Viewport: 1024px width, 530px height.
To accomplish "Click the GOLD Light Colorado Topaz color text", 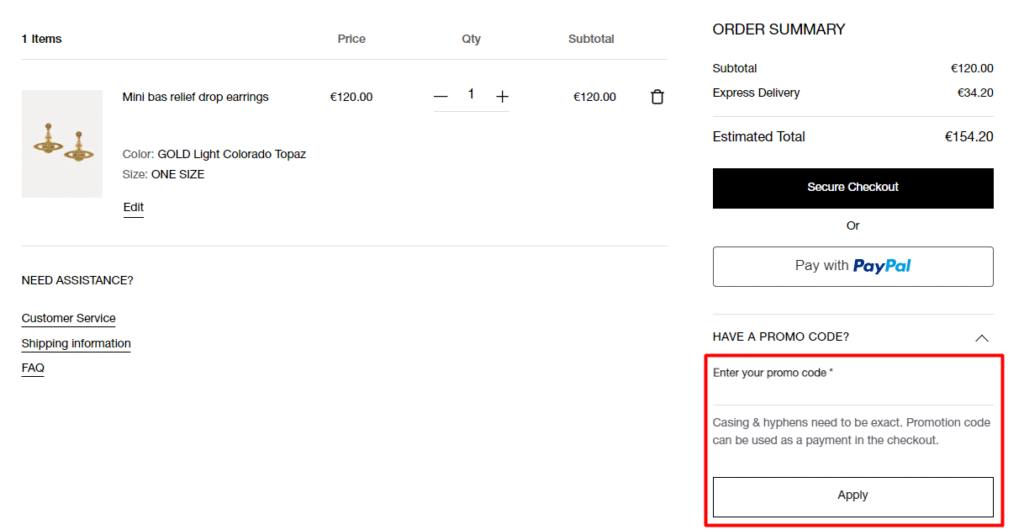I will tap(231, 154).
